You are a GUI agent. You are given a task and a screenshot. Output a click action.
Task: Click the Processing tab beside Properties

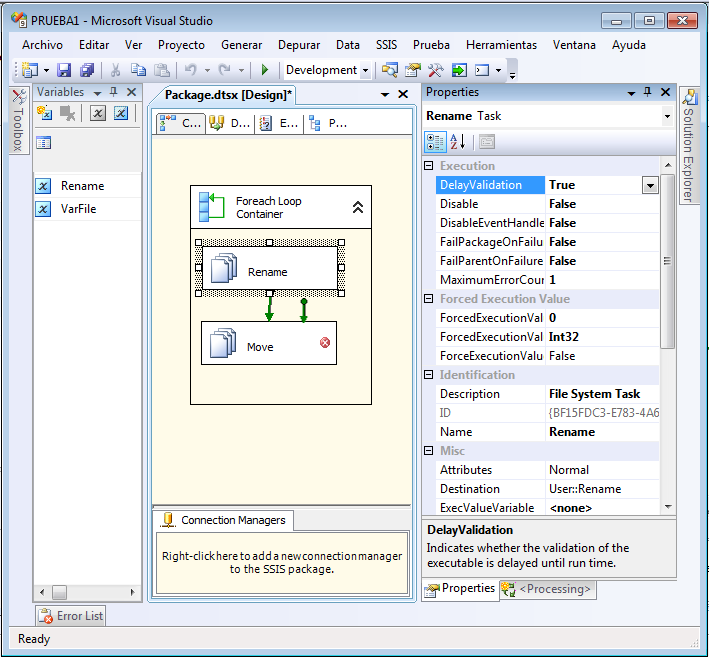click(548, 589)
